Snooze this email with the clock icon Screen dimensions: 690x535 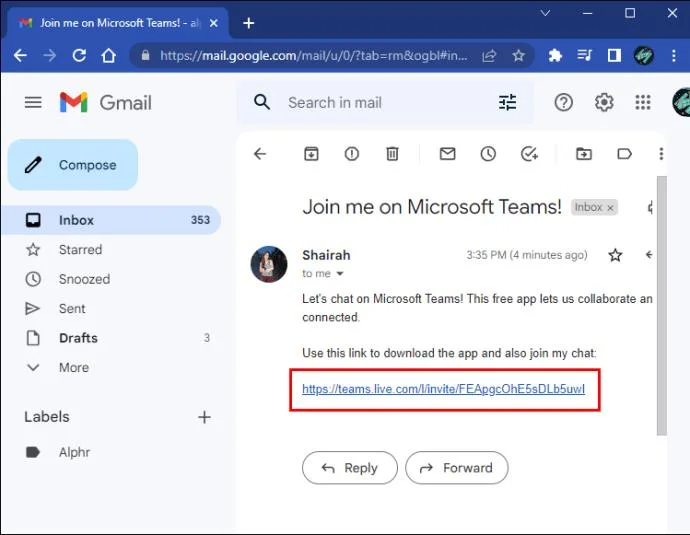pos(488,154)
